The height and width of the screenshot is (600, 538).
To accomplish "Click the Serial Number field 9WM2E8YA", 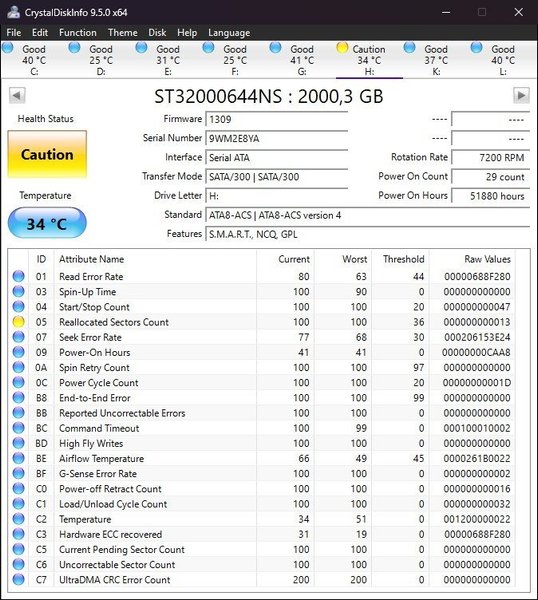I will click(x=277, y=138).
